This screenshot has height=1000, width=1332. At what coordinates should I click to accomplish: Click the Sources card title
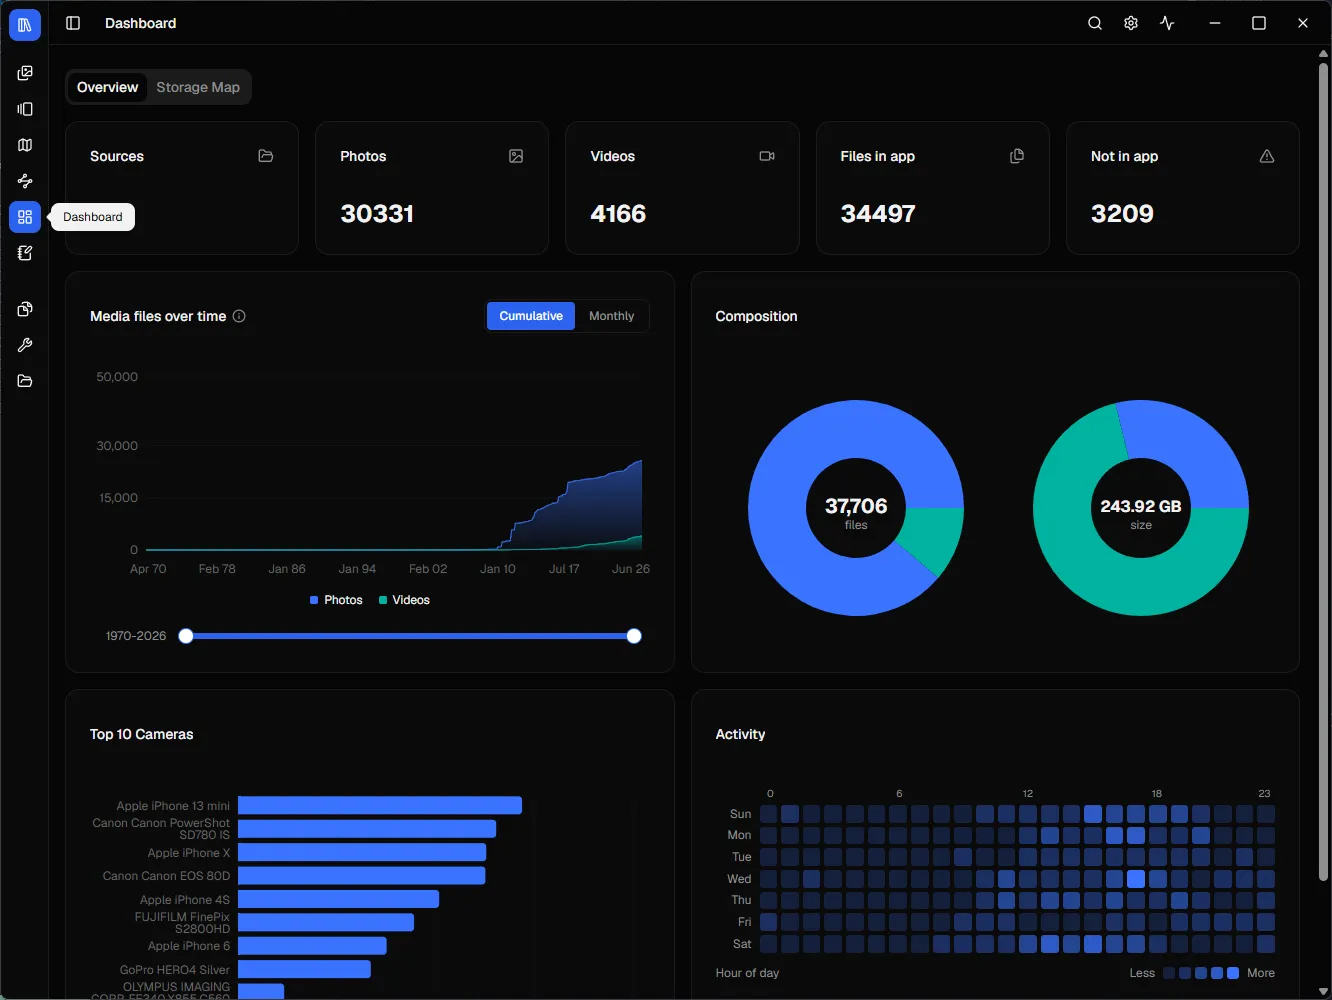tap(117, 156)
